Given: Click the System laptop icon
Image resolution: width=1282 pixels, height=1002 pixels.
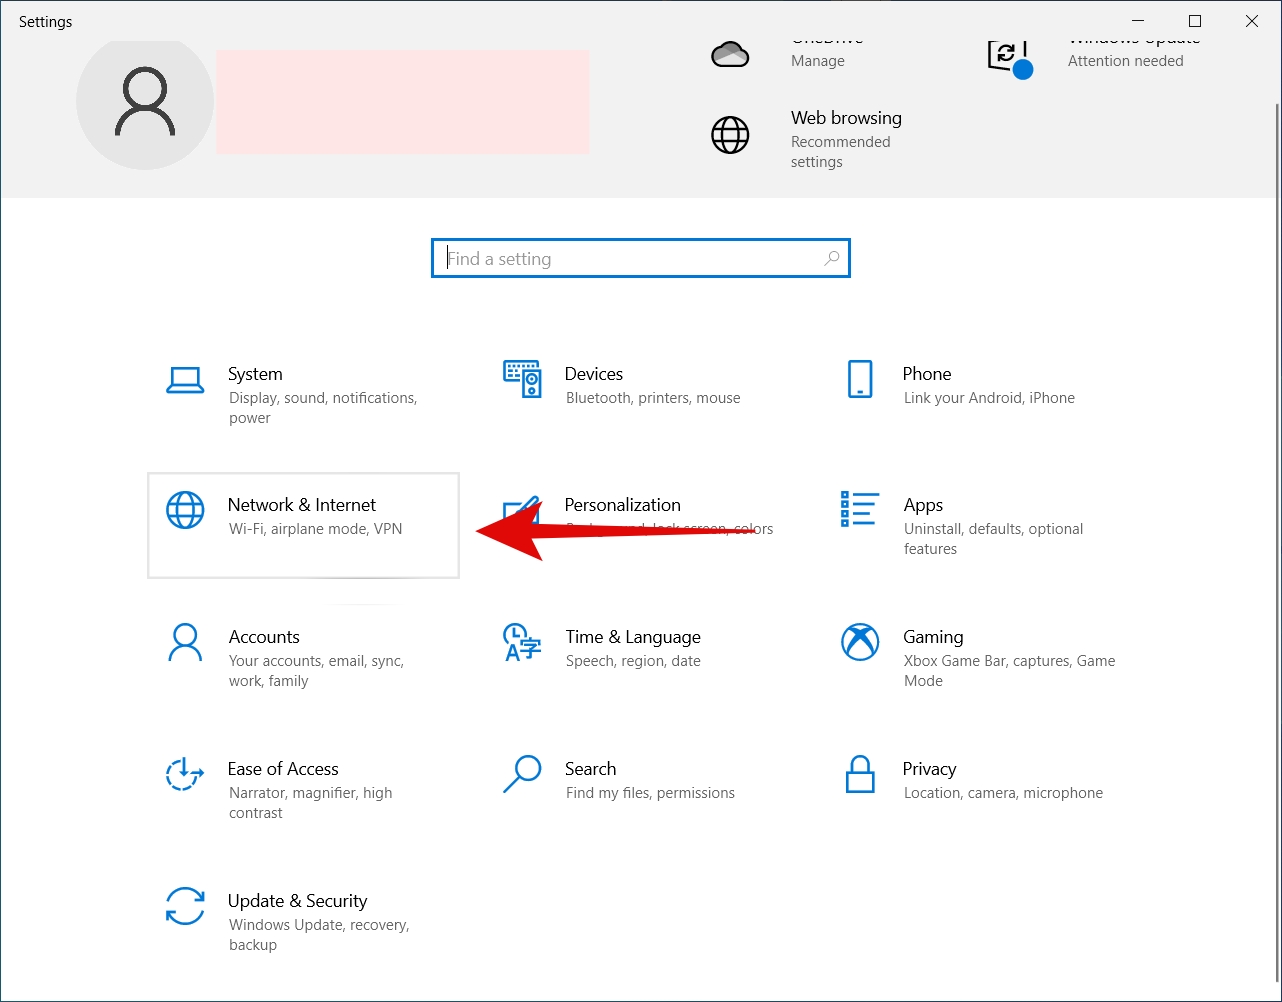Looking at the screenshot, I should [185, 380].
